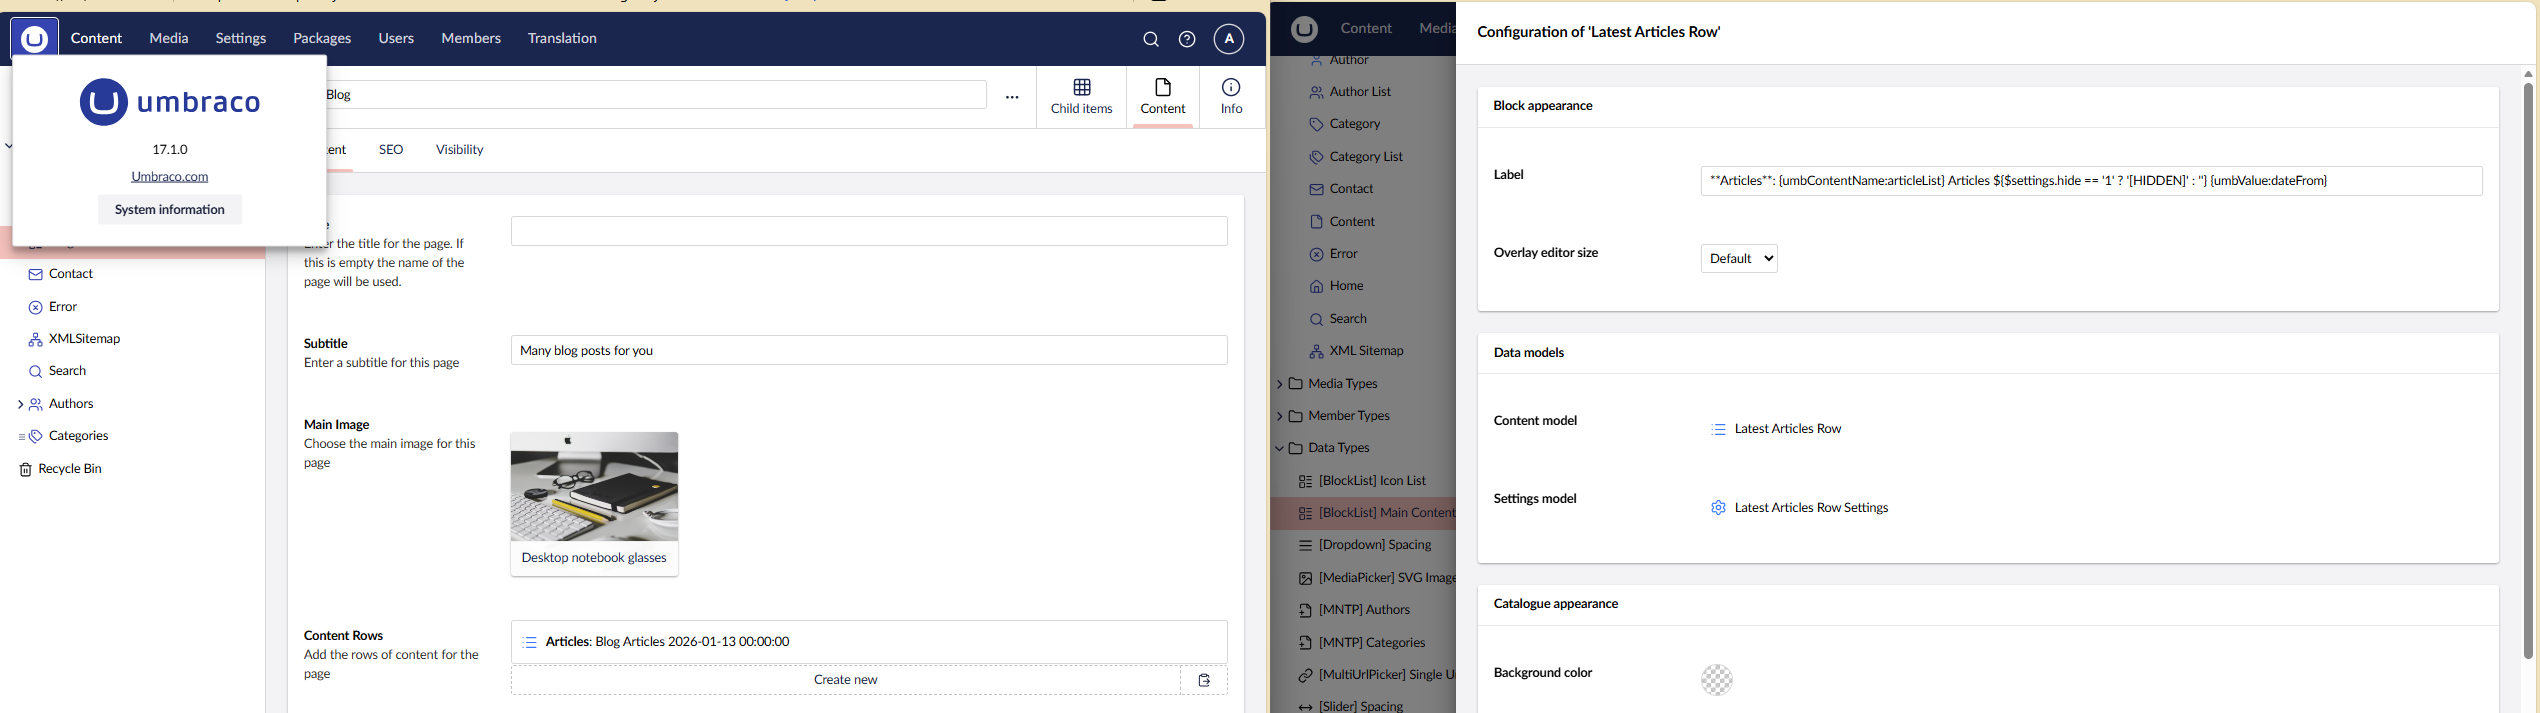Click the Latest Articles Row Settings gear
2540x713 pixels.
[1718, 508]
